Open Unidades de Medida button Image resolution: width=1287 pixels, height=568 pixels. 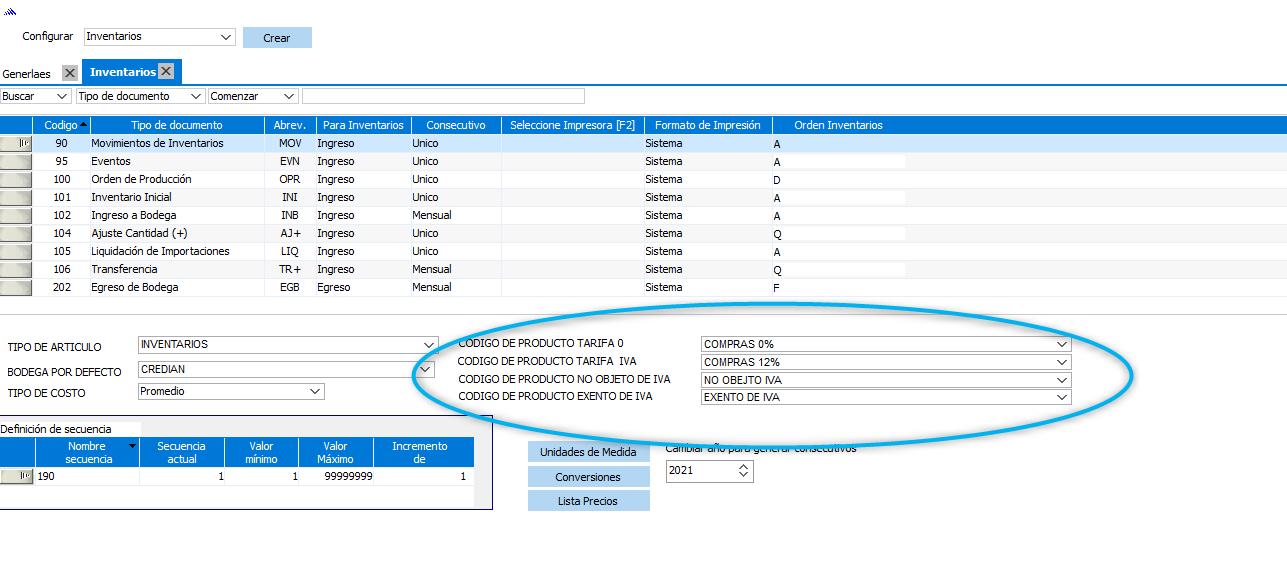(588, 452)
